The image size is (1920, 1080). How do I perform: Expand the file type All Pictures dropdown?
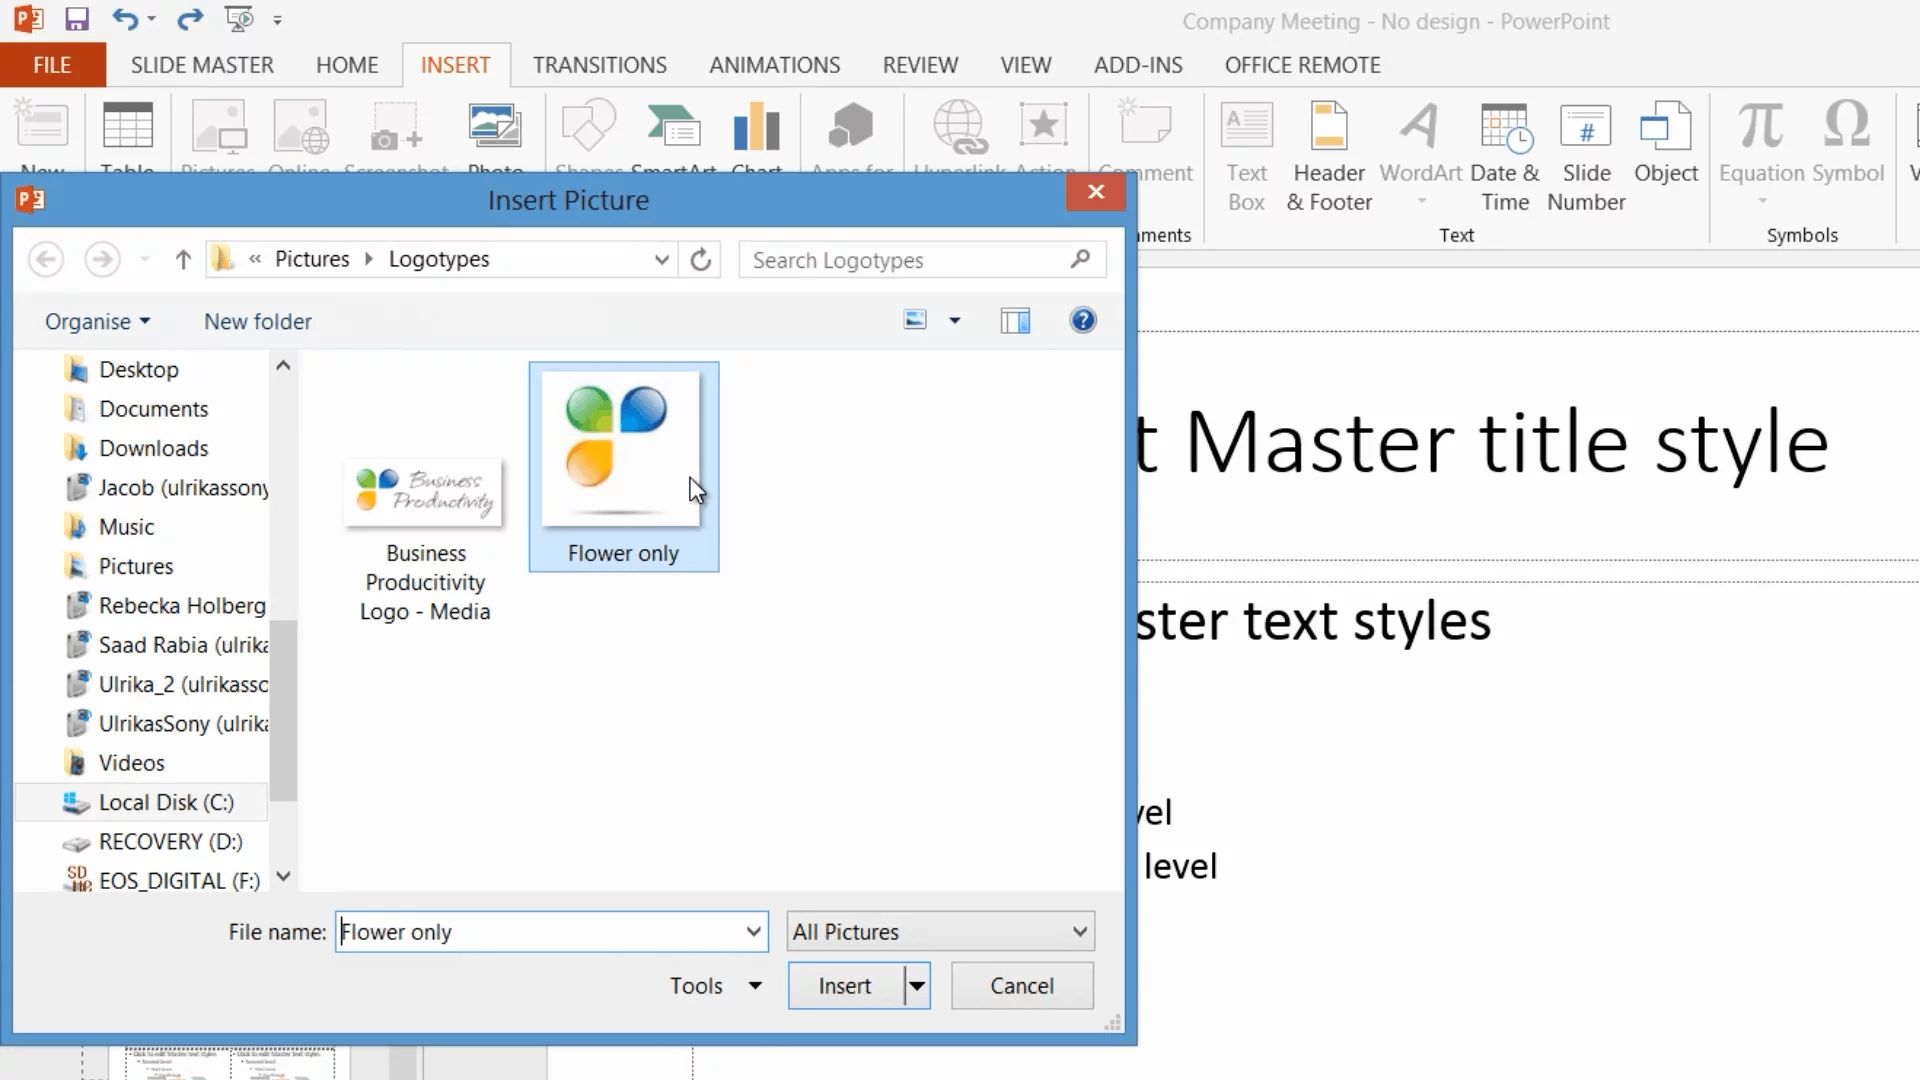[x=1079, y=932]
